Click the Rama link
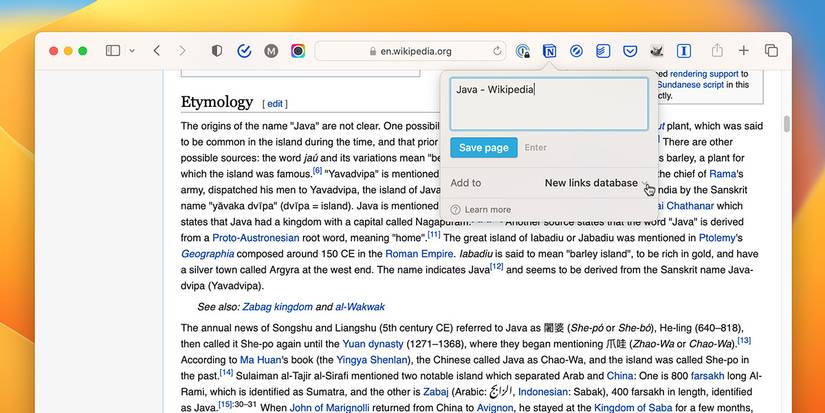The height and width of the screenshot is (413, 825). 722,174
